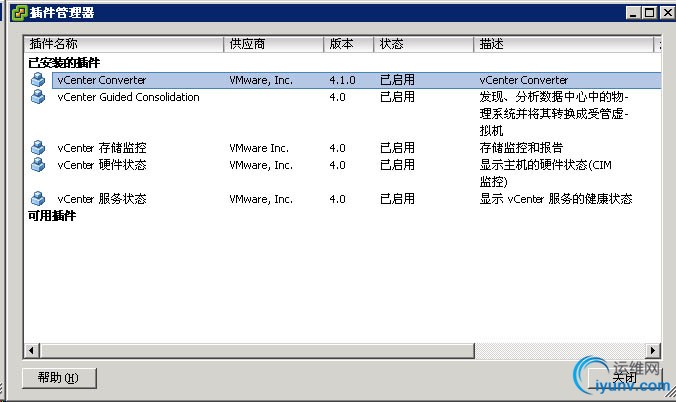The image size is (676, 402).
Task: Click the left arrow of the horizontal scrollbar
Action: coord(32,351)
